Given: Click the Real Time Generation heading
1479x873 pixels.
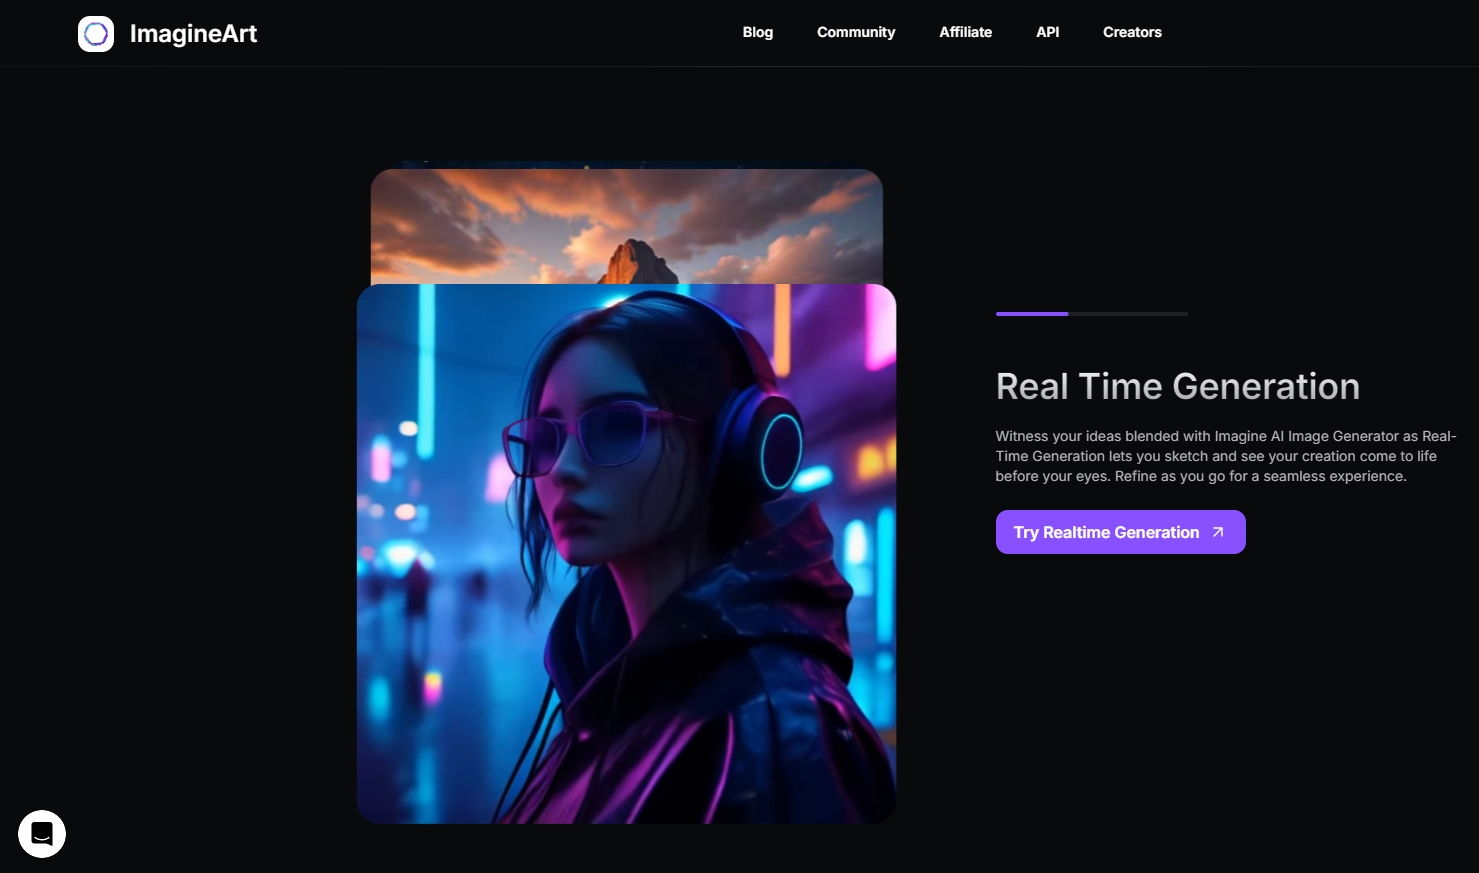Looking at the screenshot, I should tap(1177, 386).
